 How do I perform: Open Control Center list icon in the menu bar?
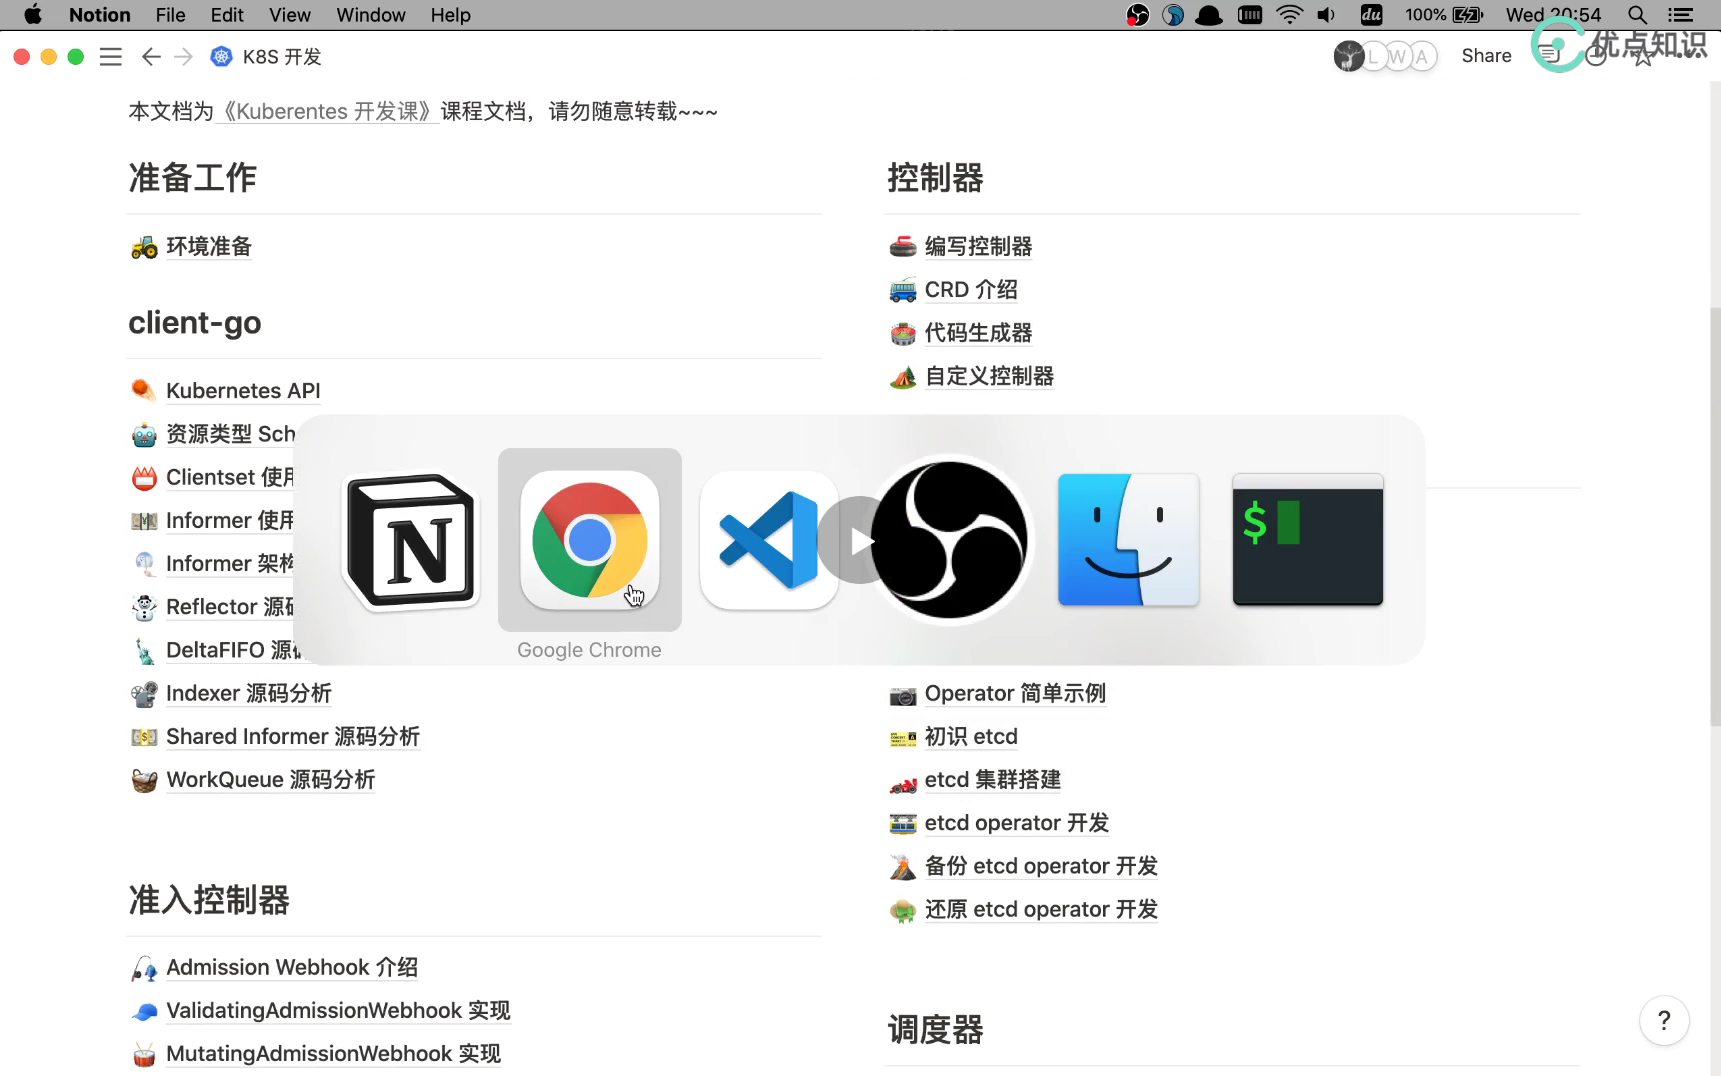1681,15
